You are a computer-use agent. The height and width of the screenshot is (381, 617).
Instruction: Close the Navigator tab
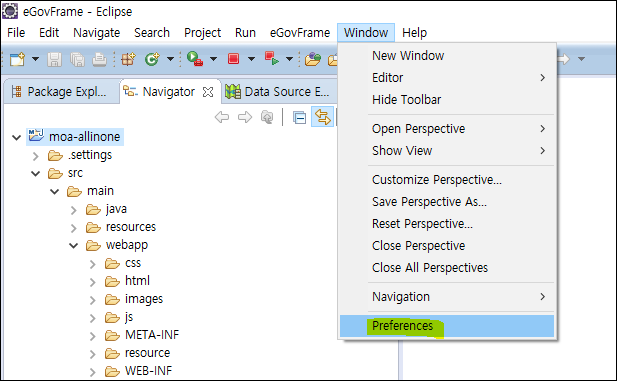click(208, 92)
